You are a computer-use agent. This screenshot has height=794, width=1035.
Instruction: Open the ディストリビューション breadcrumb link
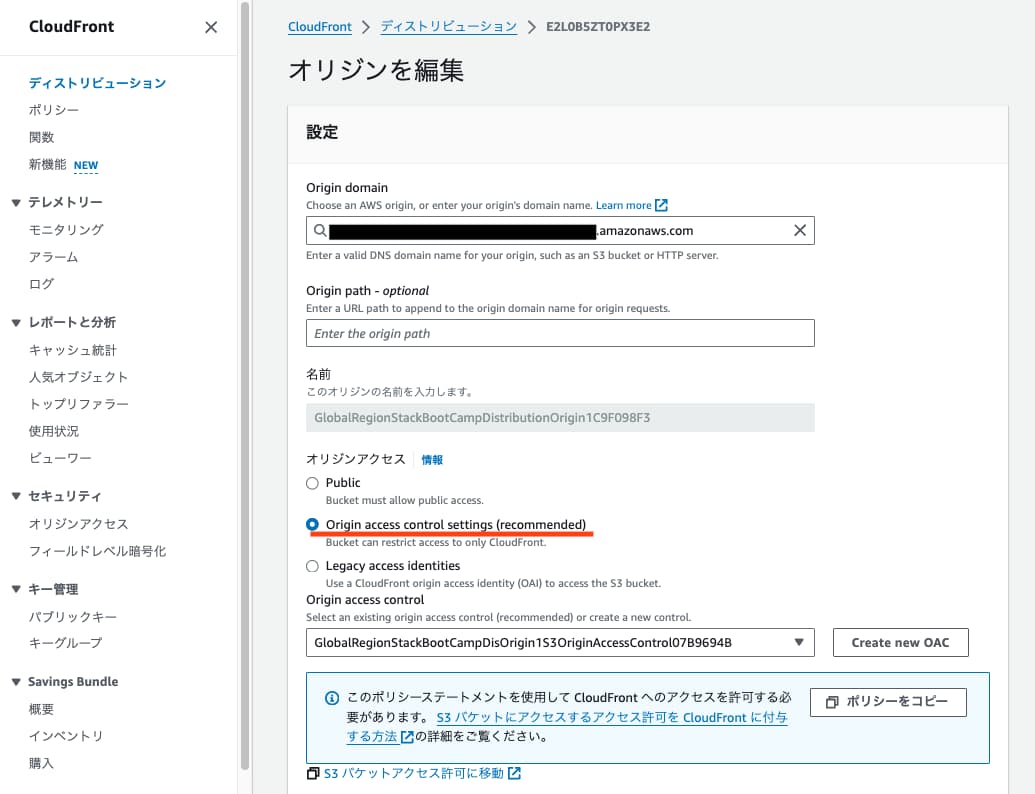click(x=448, y=26)
